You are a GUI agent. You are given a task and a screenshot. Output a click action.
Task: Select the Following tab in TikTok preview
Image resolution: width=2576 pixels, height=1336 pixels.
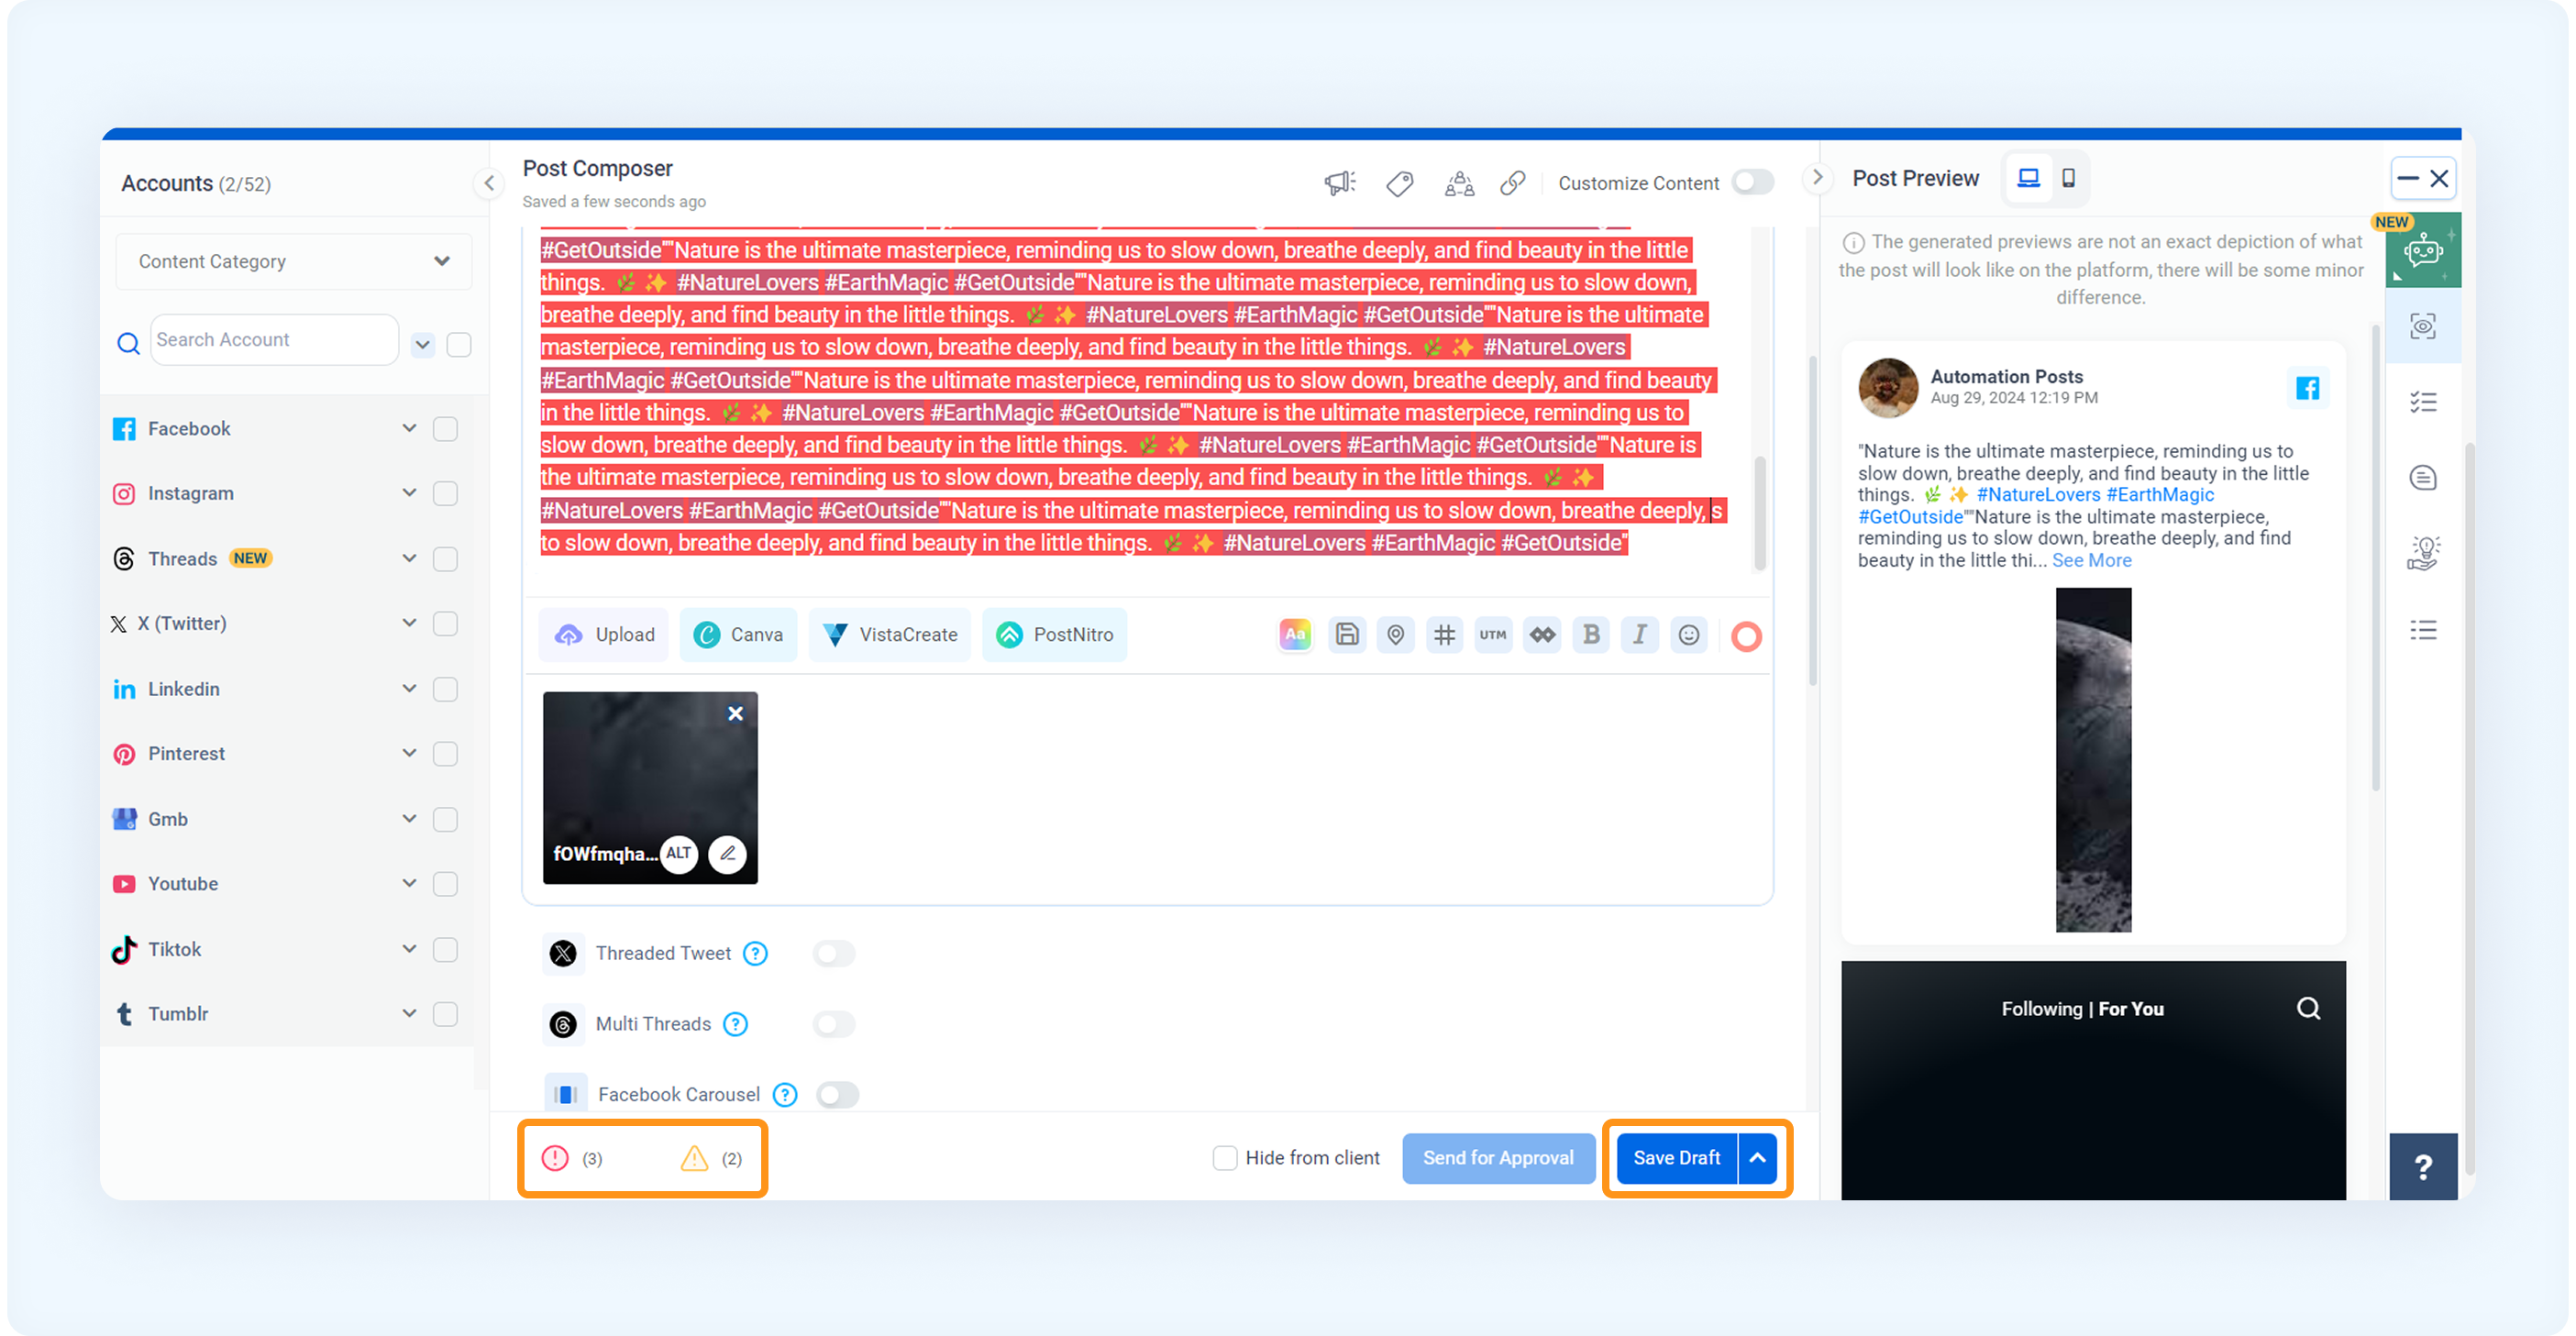(x=2041, y=1009)
